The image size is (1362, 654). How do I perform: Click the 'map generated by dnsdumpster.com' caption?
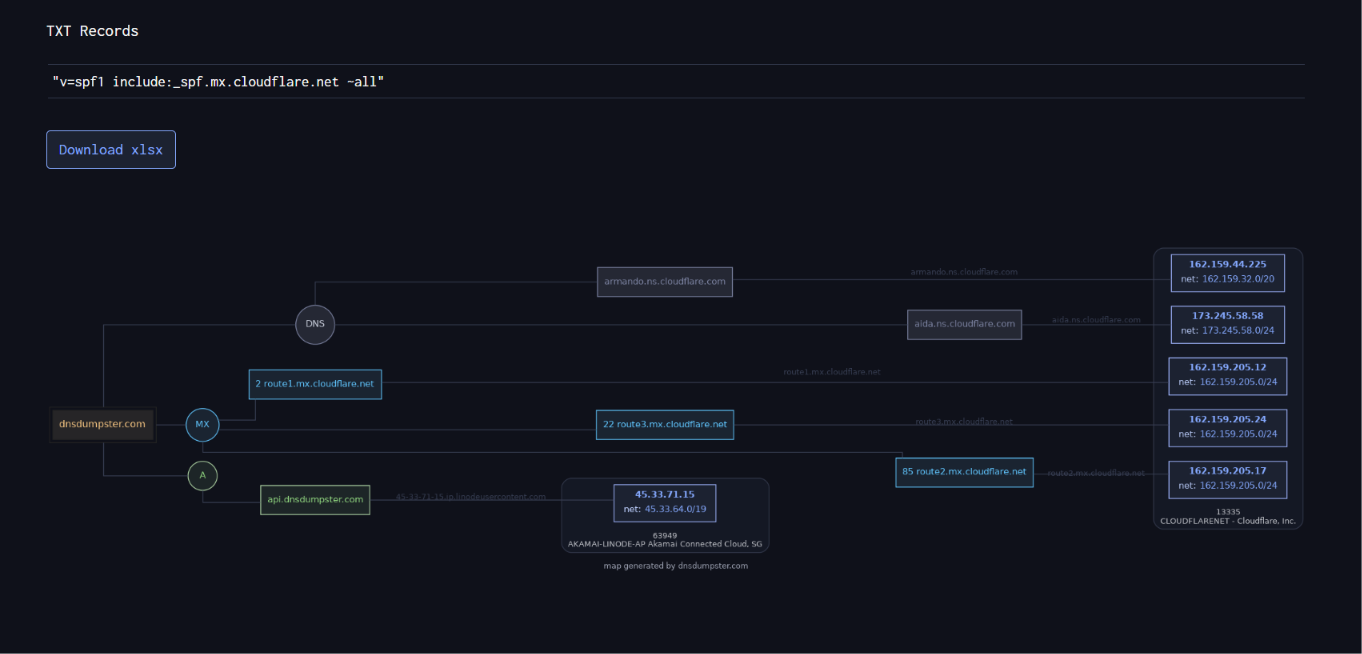[675, 566]
